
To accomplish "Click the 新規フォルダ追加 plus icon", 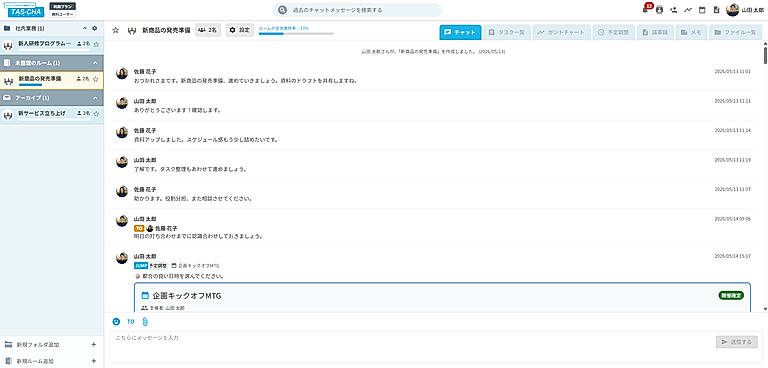I will pyautogui.click(x=94, y=344).
